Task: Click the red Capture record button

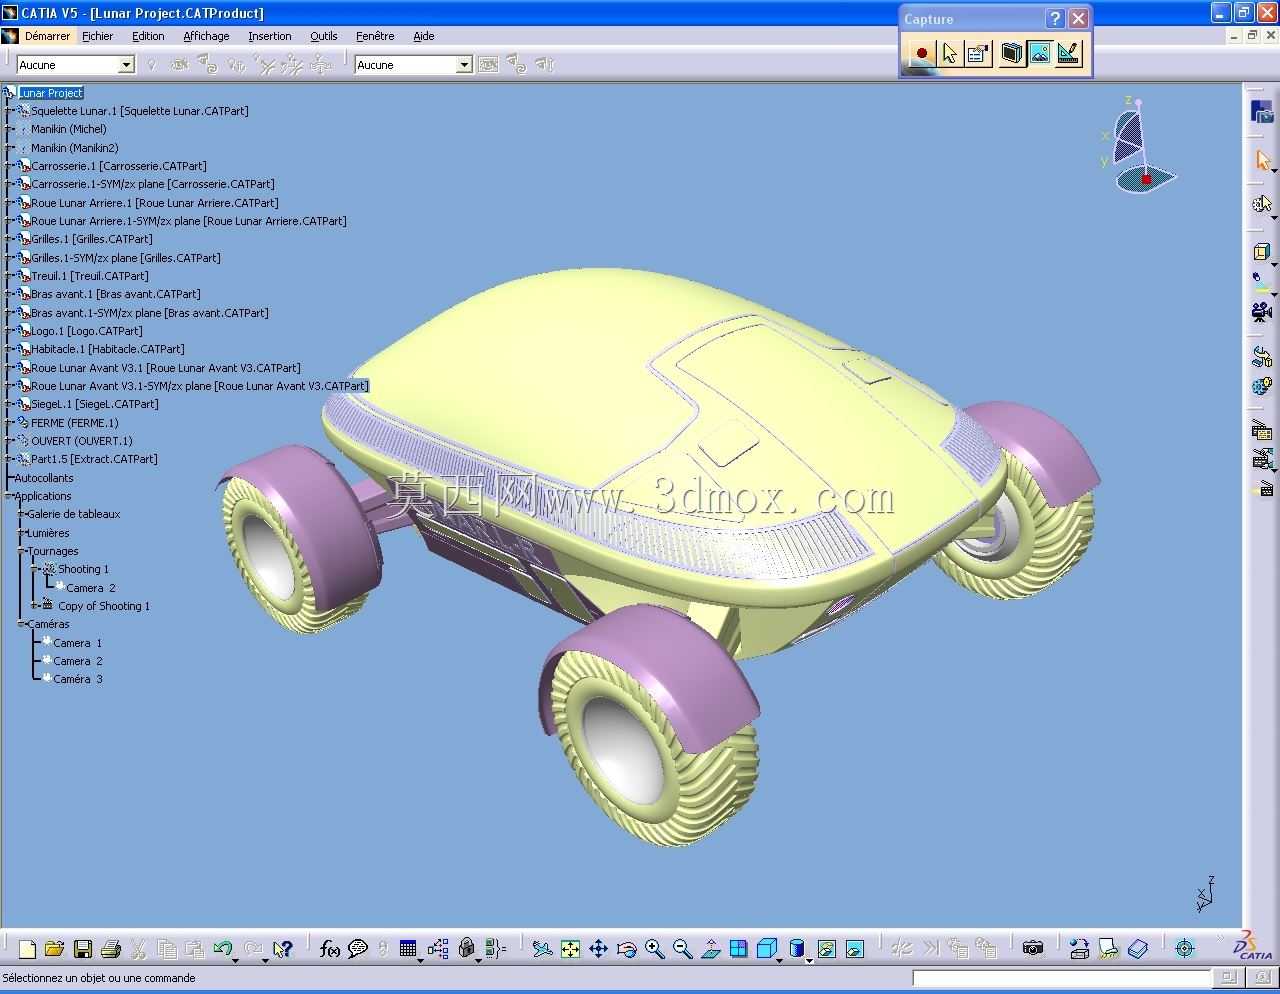Action: (x=921, y=53)
